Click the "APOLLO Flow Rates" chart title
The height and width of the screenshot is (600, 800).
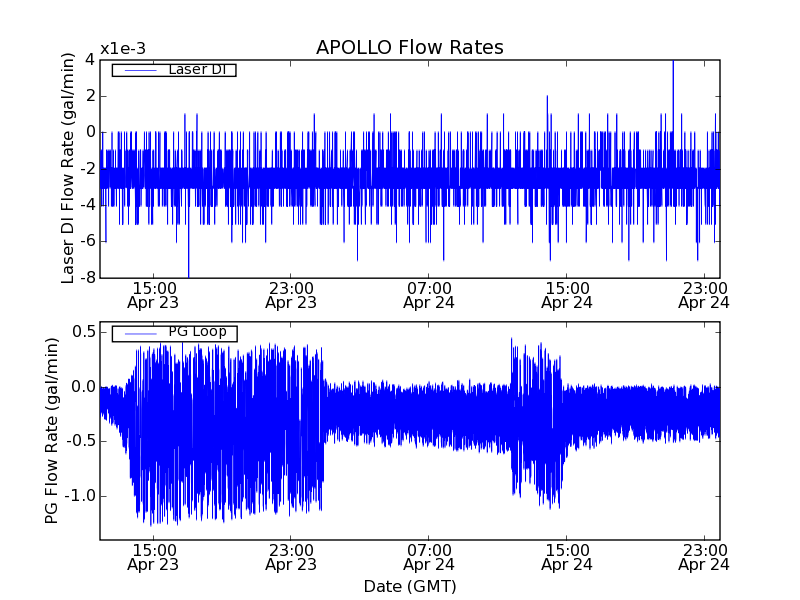[409, 48]
